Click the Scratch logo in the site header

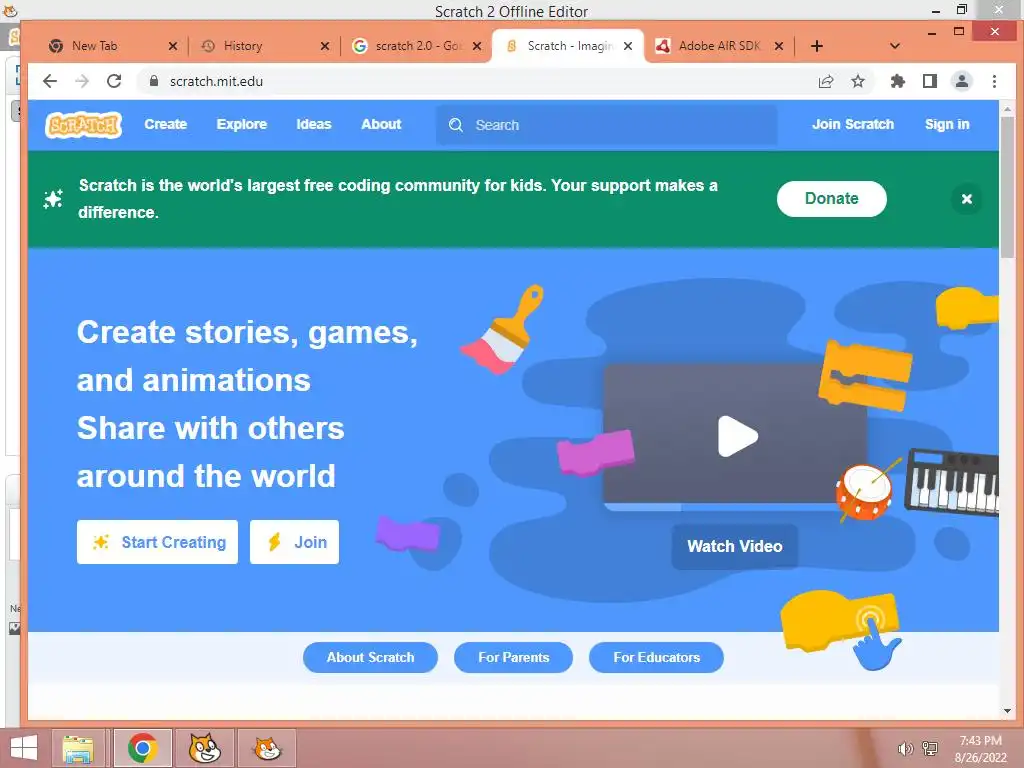coord(84,125)
